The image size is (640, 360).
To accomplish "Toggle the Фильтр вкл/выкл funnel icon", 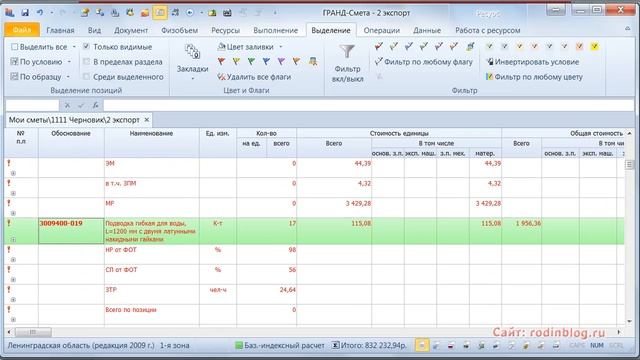I will click(x=347, y=51).
